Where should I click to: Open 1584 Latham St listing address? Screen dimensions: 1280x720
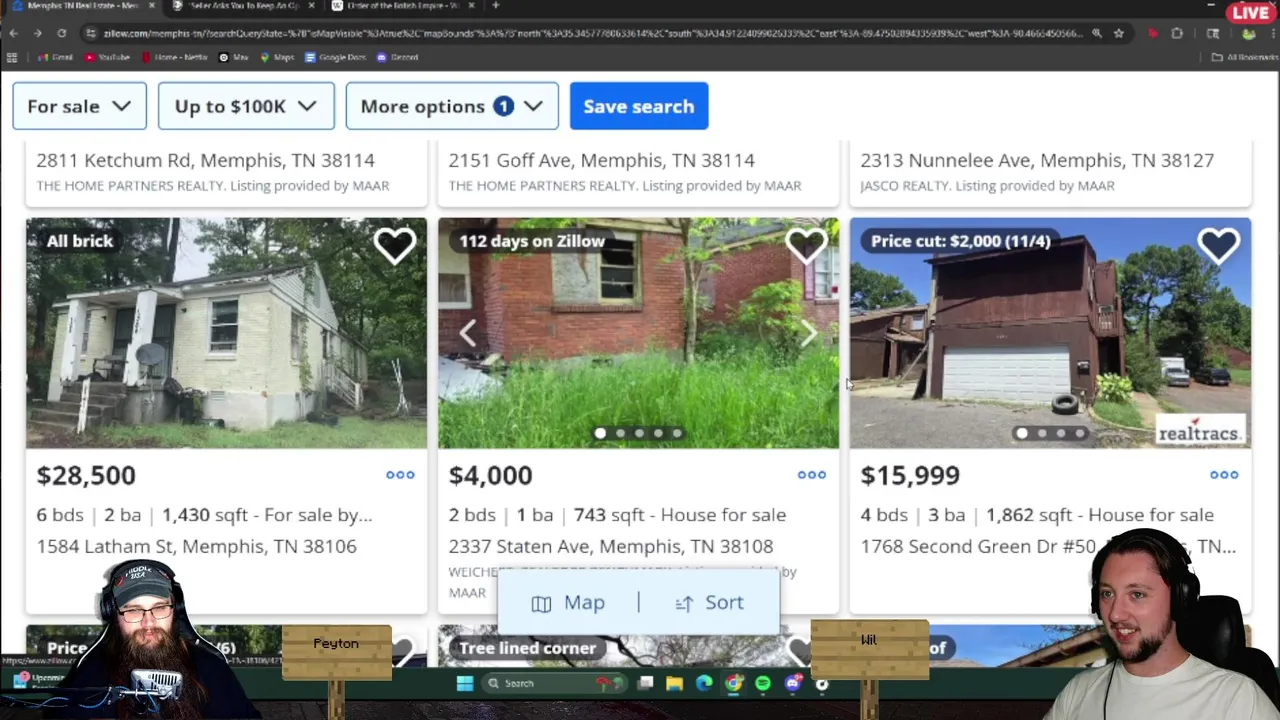(196, 546)
